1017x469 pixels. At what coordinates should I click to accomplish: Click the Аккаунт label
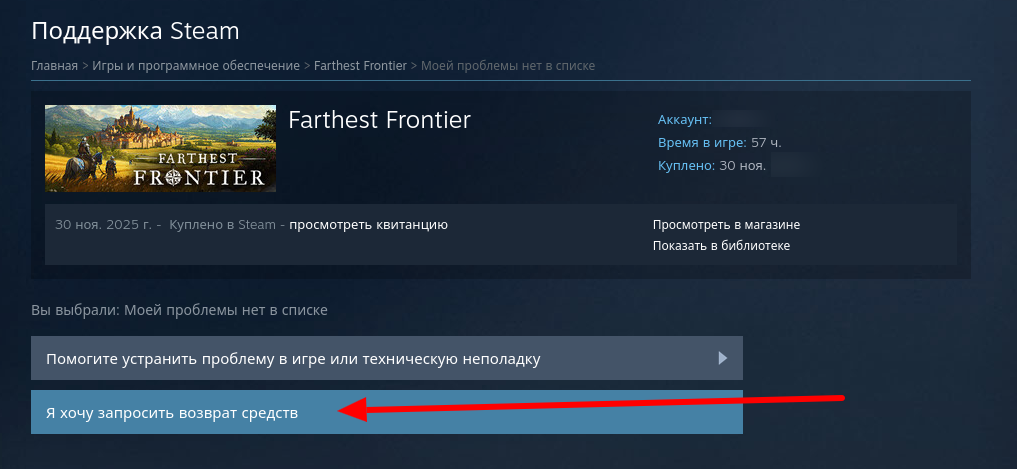coord(685,119)
